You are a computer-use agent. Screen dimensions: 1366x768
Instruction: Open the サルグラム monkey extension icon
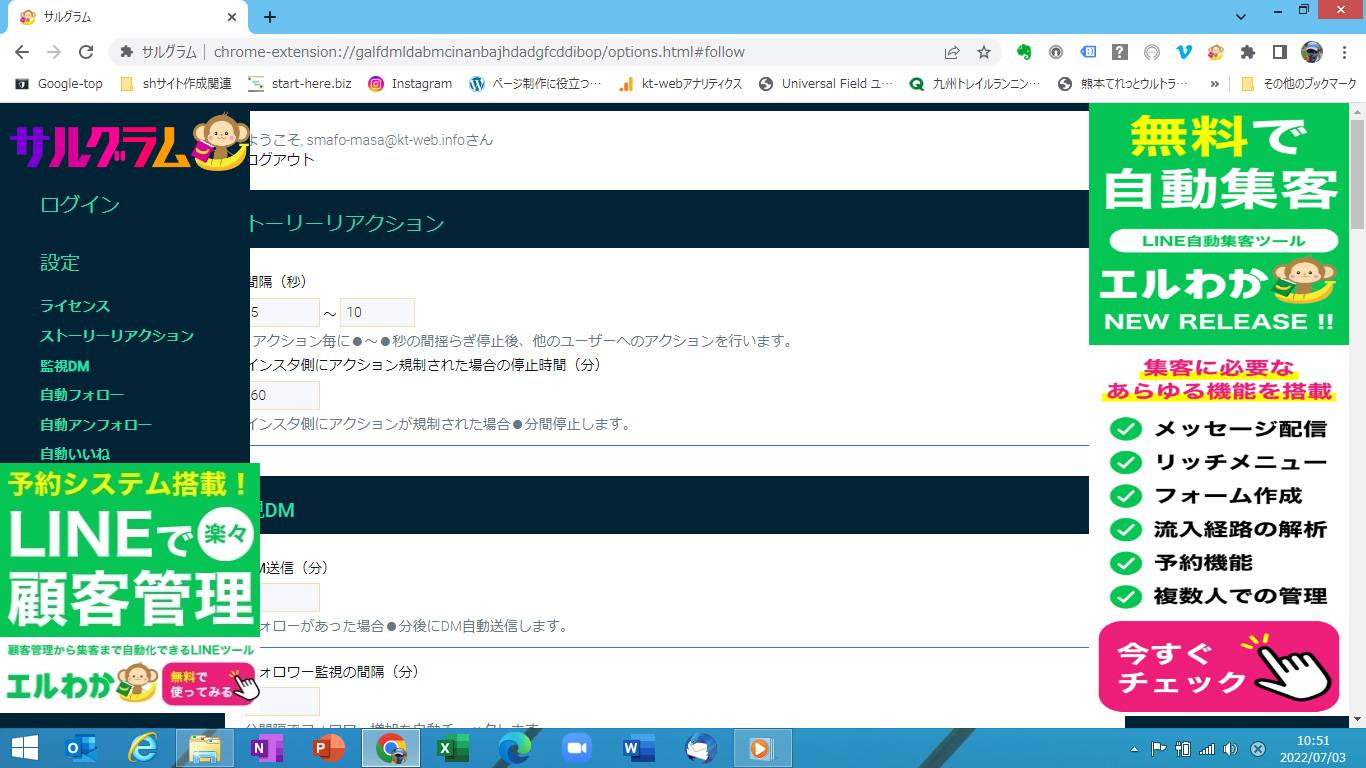[1216, 52]
